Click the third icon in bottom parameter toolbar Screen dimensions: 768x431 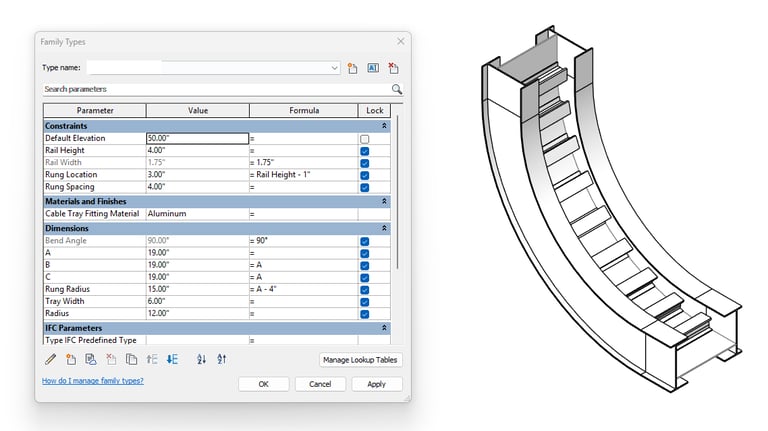click(91, 359)
